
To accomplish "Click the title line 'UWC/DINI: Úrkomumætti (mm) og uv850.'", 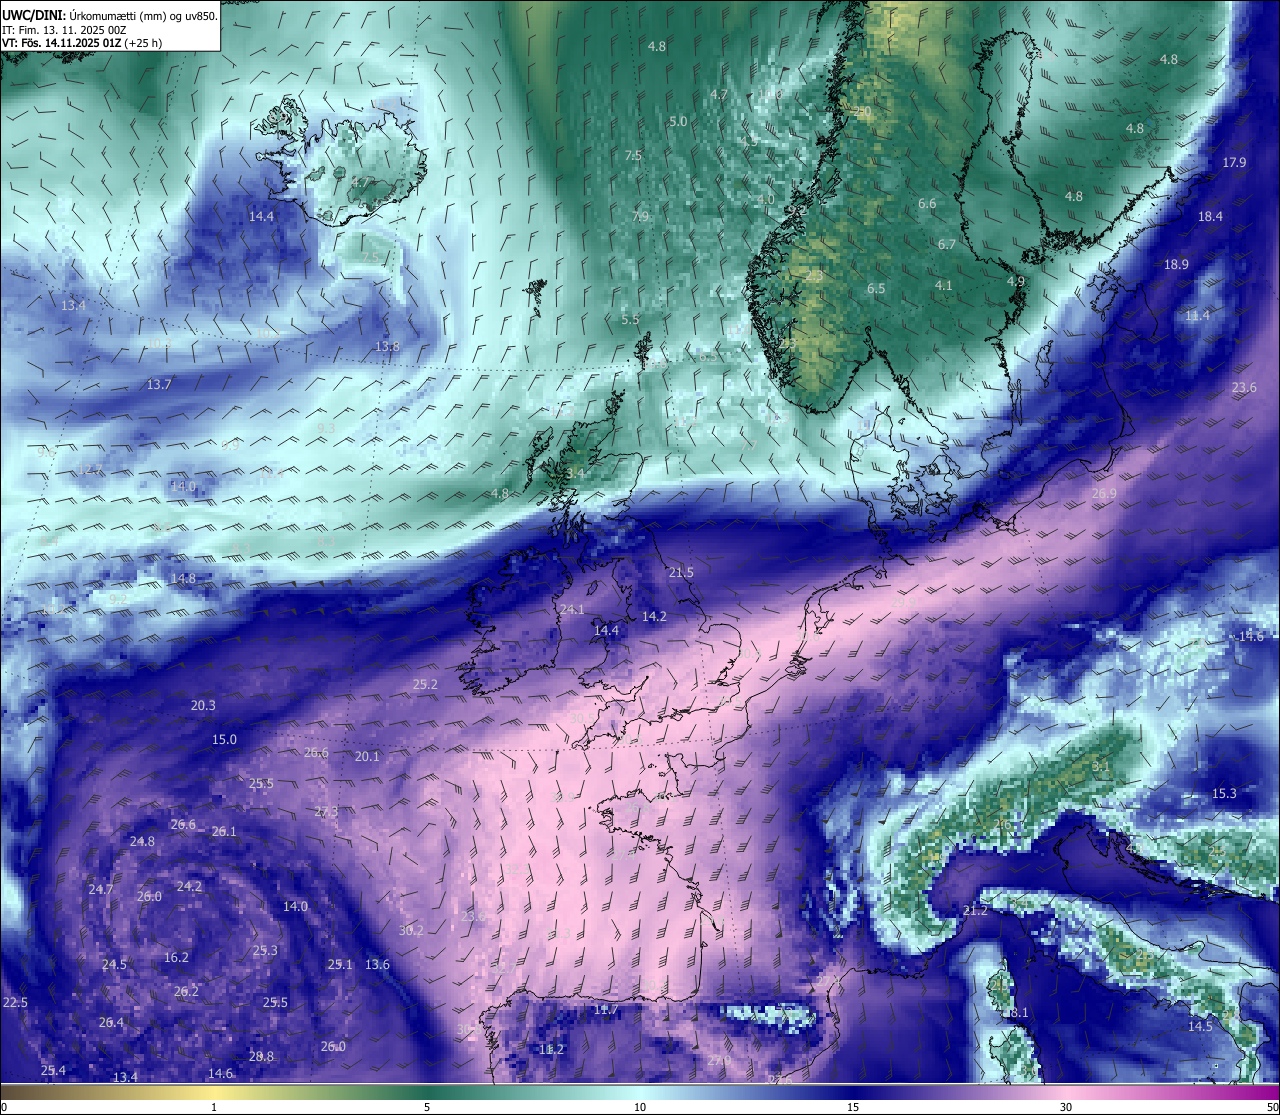I will point(110,15).
